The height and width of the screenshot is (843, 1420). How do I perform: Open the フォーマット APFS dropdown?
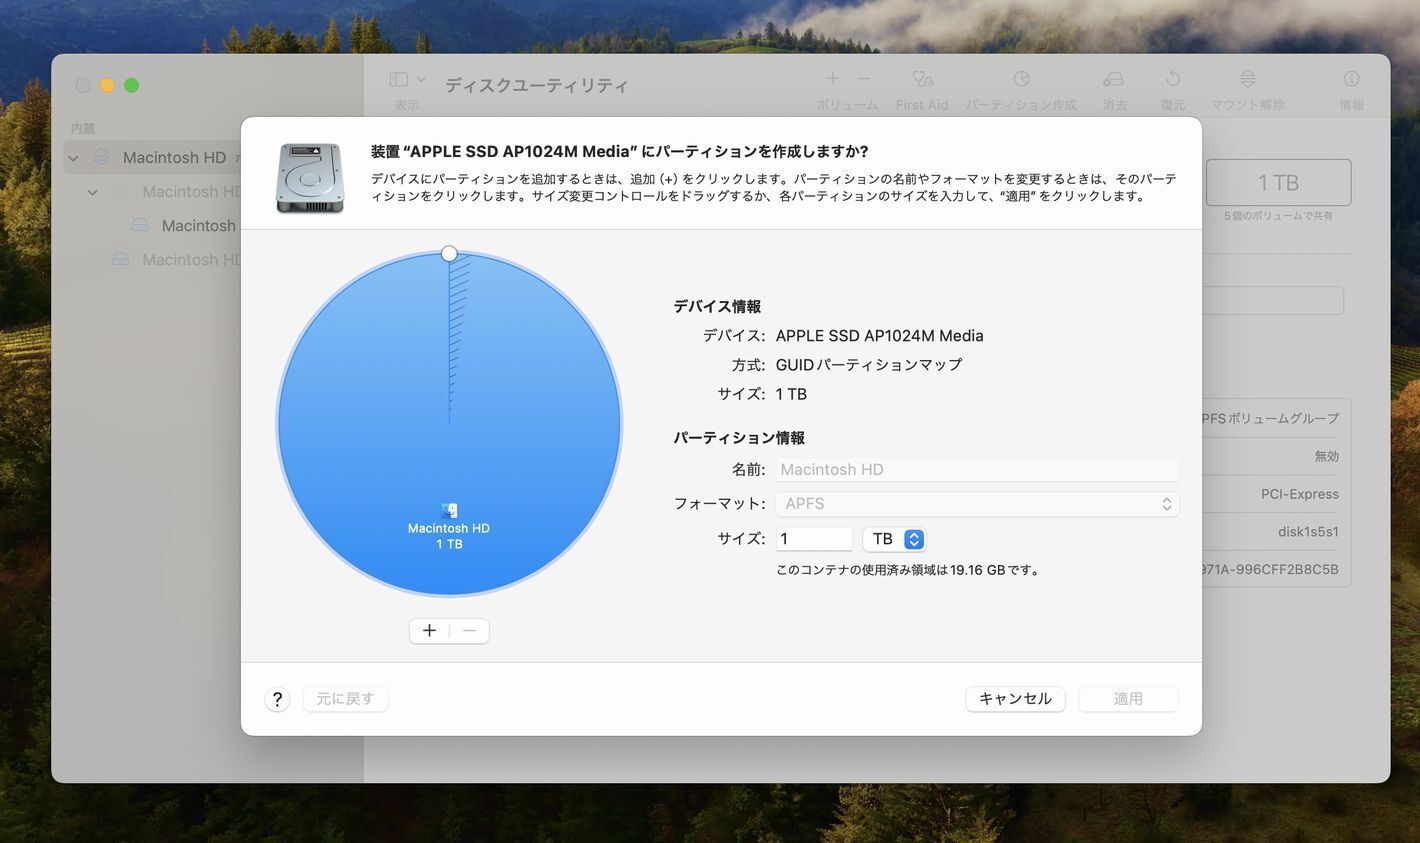976,504
